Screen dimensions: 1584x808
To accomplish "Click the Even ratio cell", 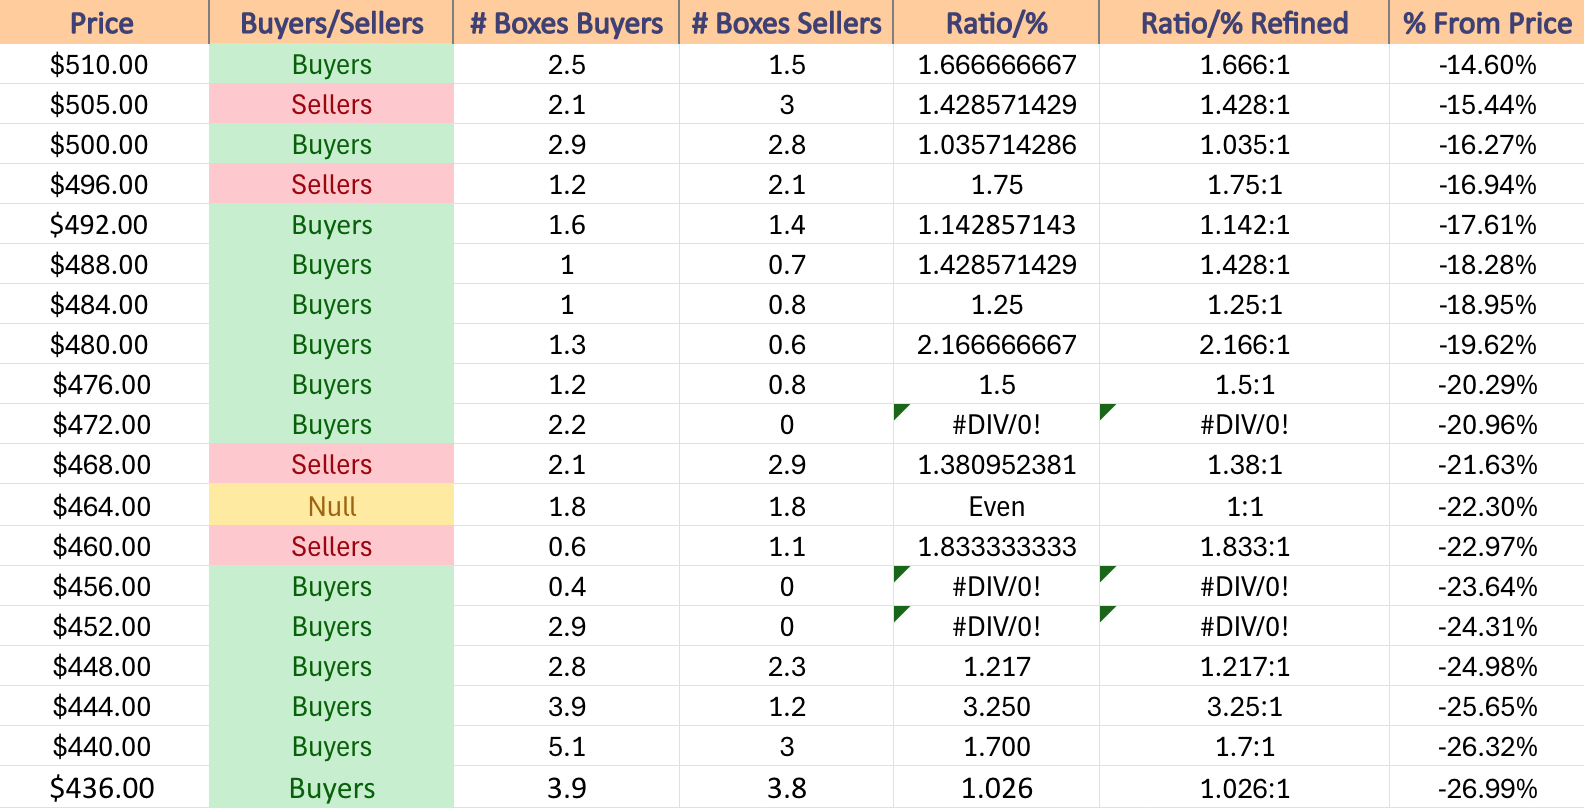I will tap(996, 506).
